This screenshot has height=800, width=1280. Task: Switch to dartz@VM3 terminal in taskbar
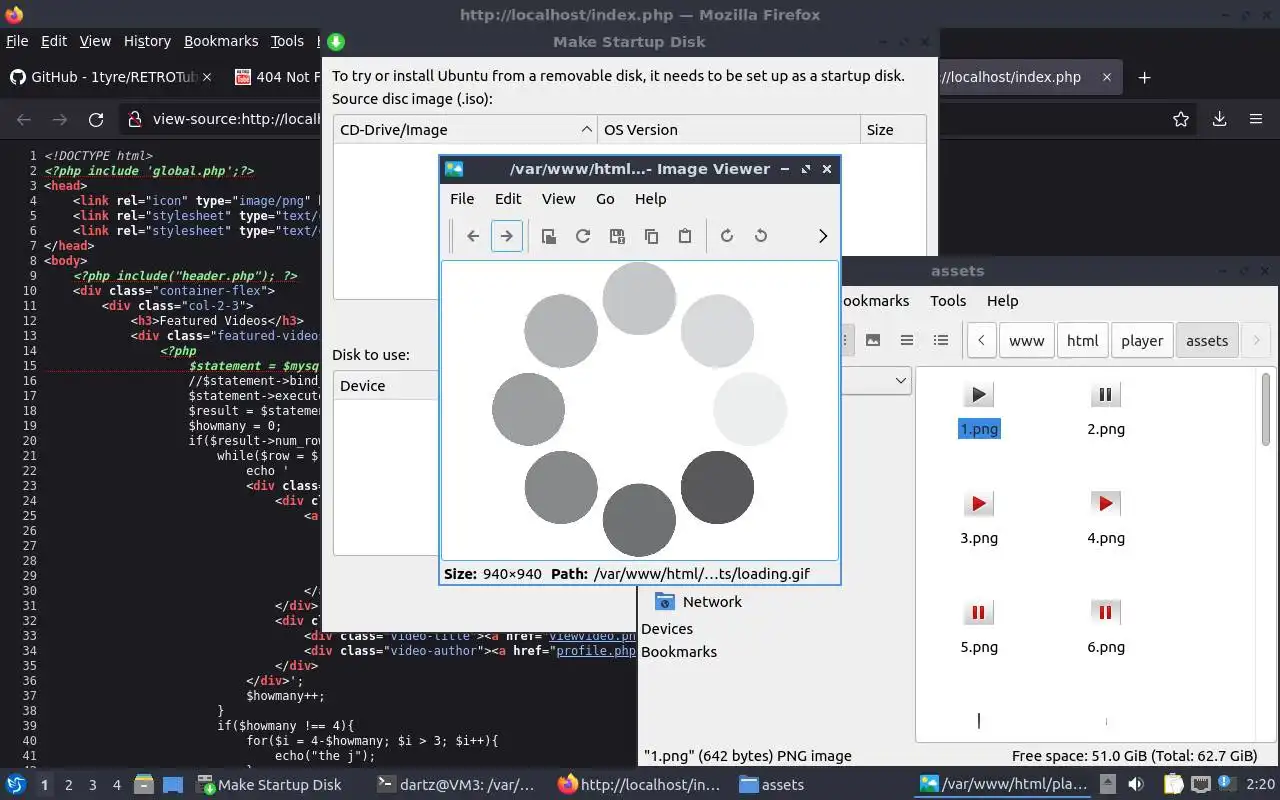[456, 785]
